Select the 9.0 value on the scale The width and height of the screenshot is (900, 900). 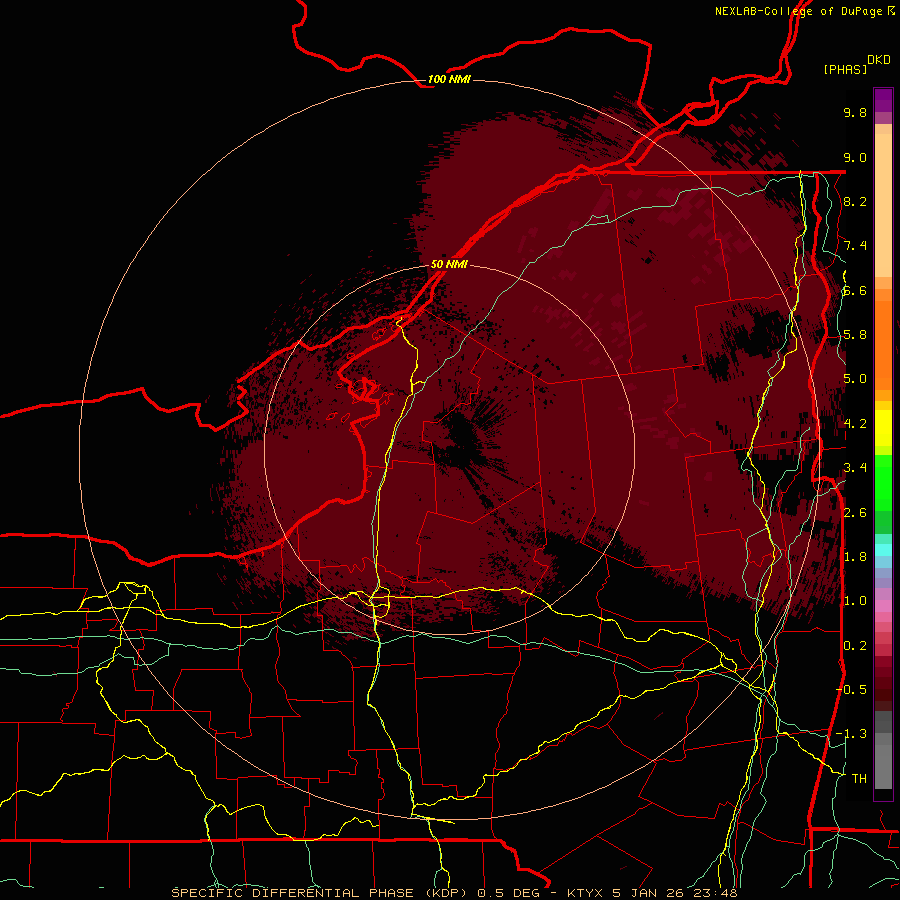(855, 157)
